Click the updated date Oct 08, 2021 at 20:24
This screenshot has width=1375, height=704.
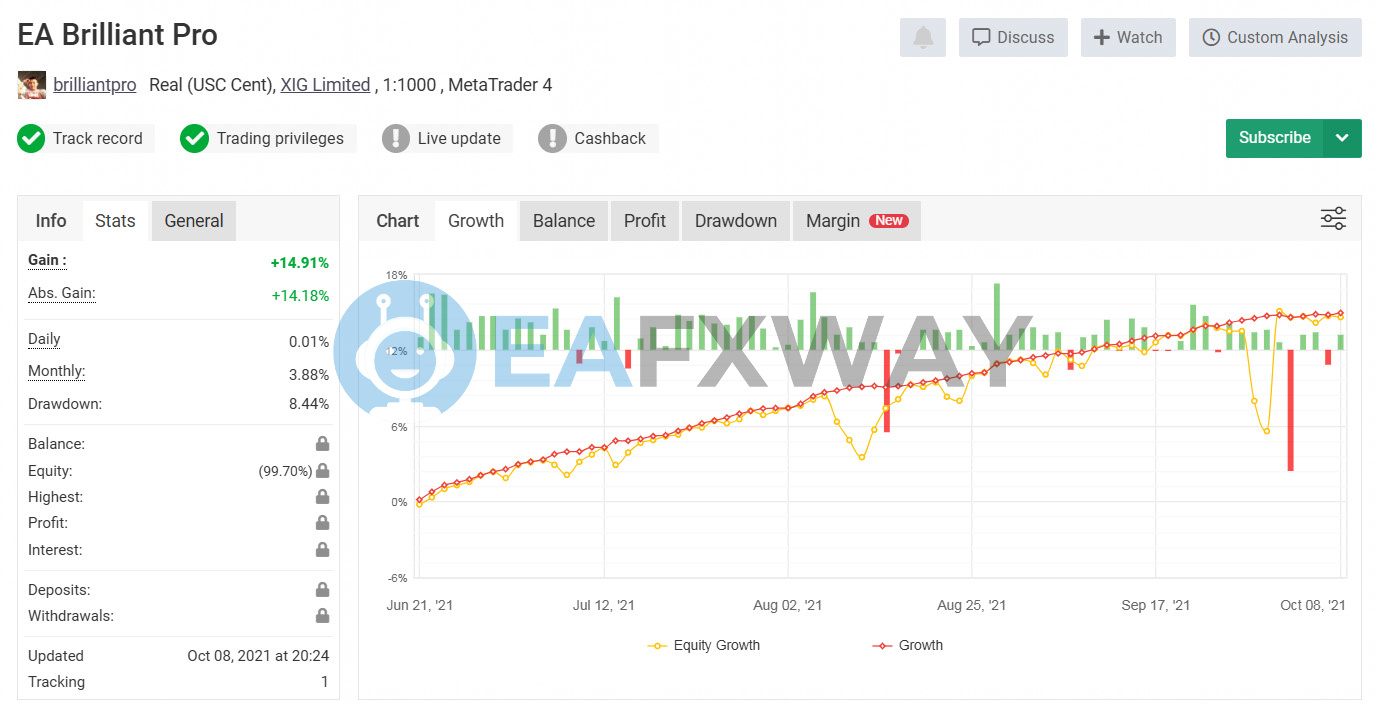pyautogui.click(x=258, y=656)
